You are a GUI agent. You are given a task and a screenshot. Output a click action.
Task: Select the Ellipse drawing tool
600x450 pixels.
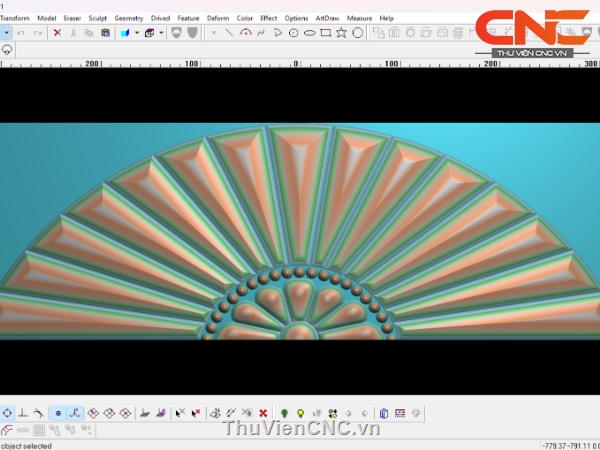coord(310,33)
